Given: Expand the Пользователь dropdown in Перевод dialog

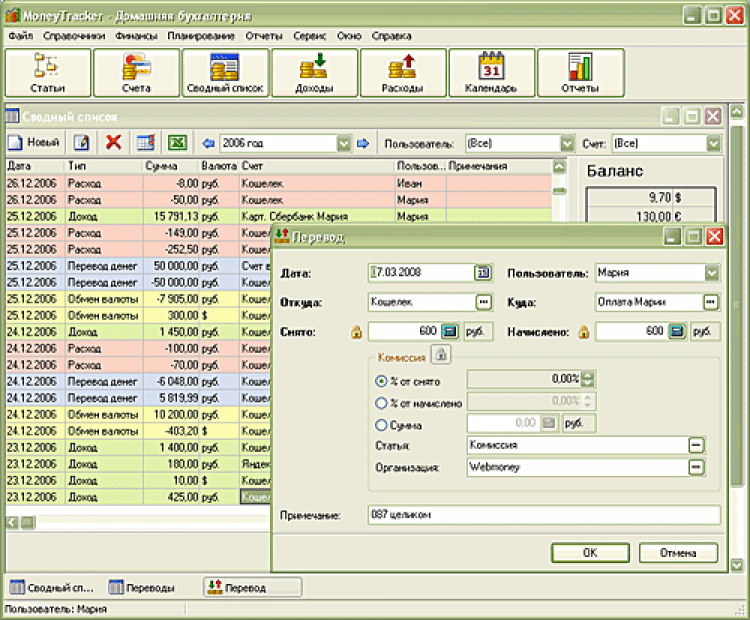Looking at the screenshot, I should coord(711,272).
